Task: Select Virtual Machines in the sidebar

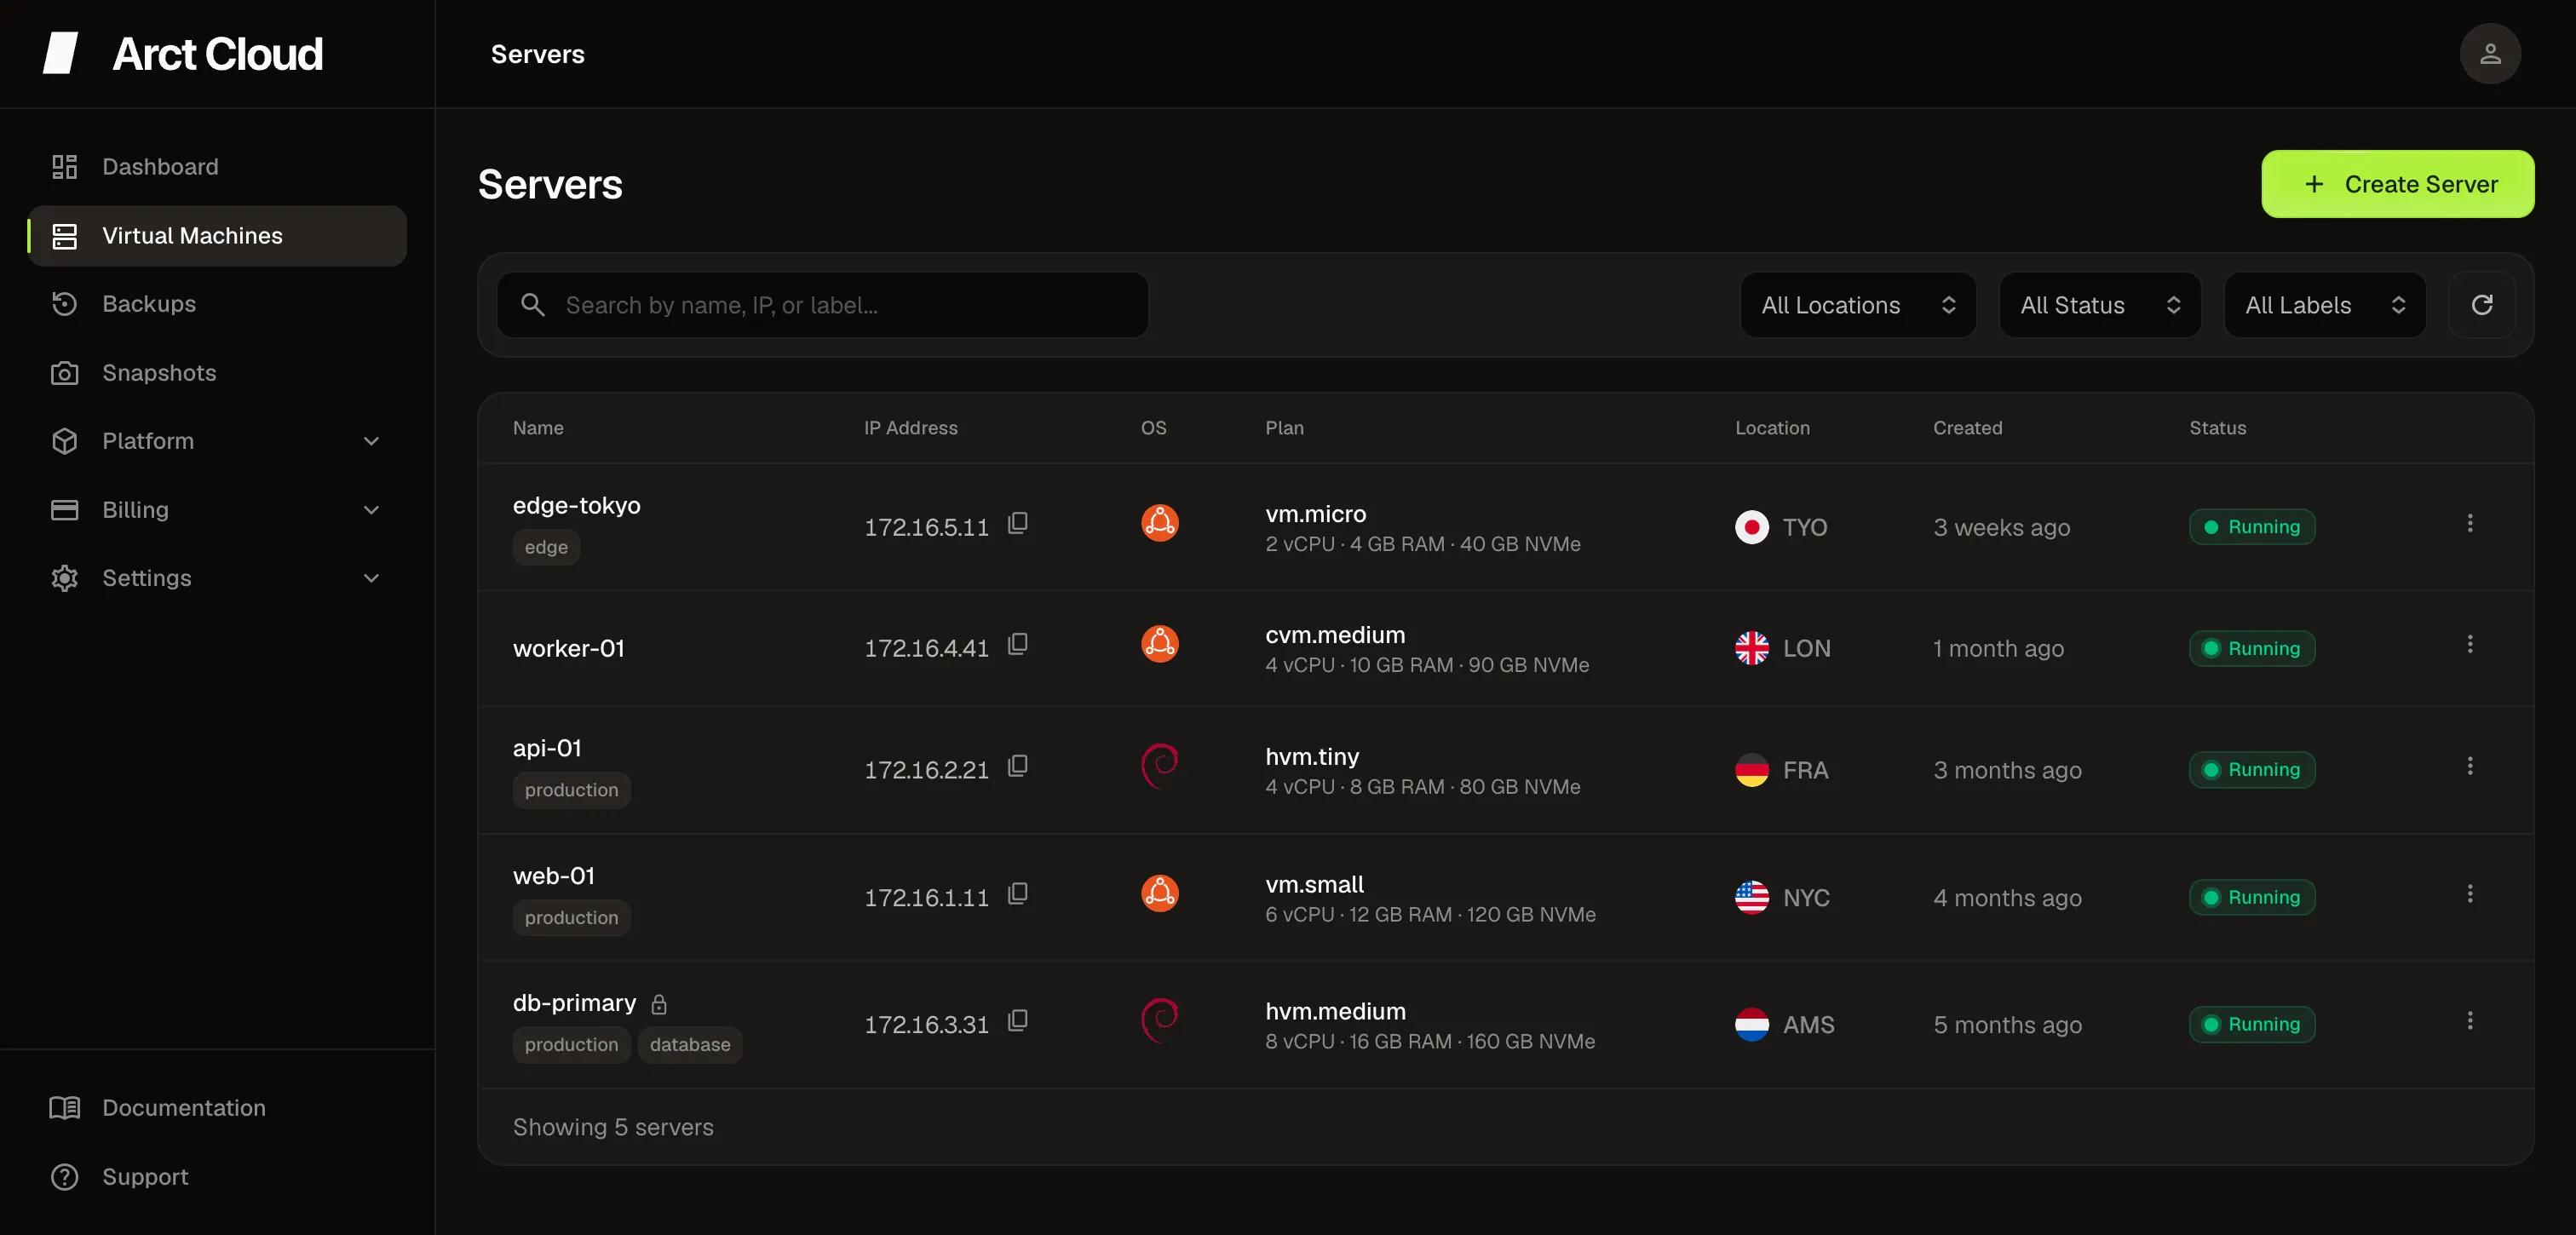Action: tap(217, 236)
